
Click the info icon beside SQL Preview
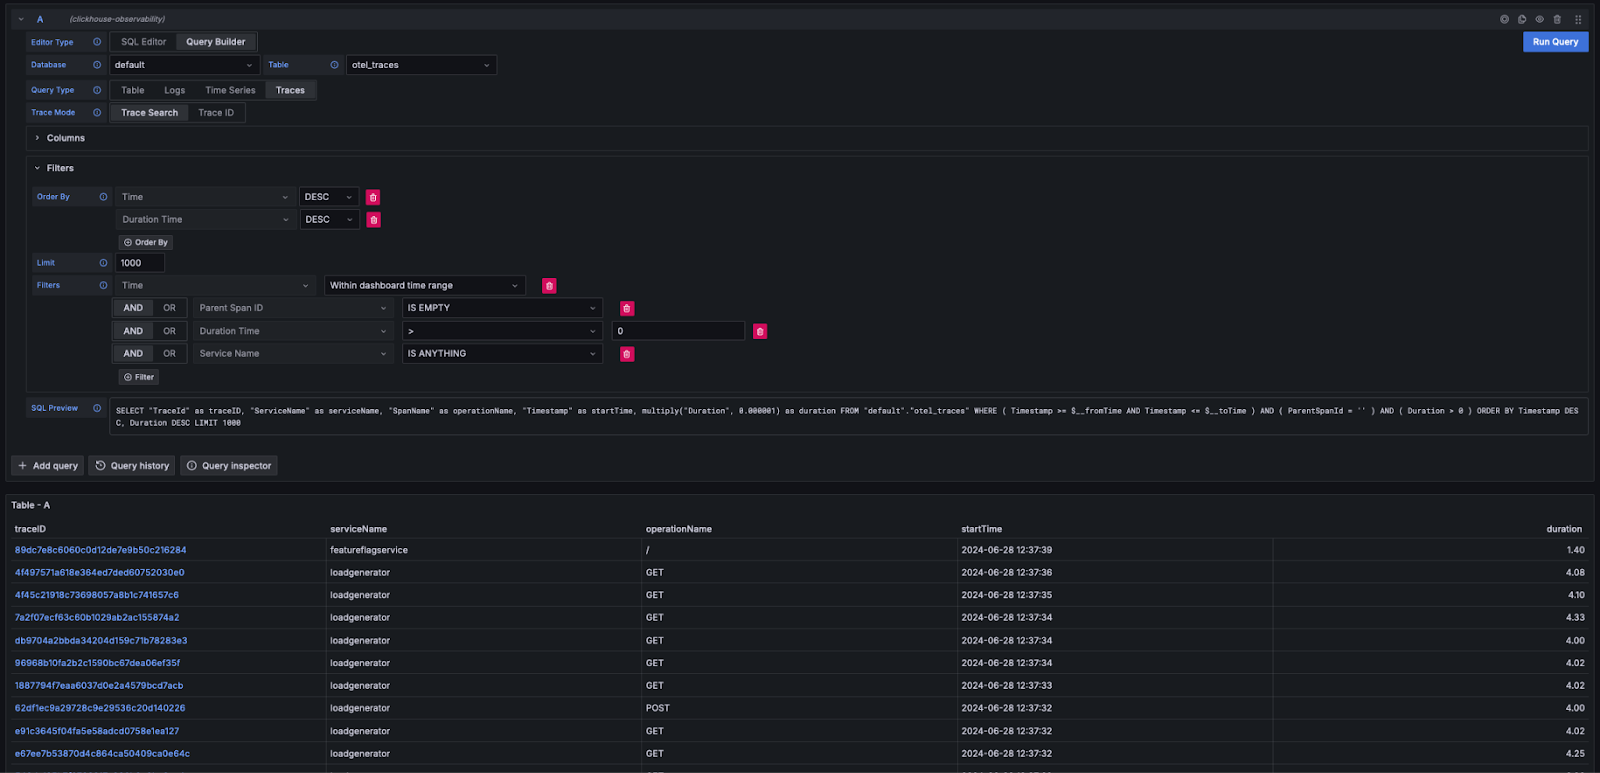click(x=97, y=408)
